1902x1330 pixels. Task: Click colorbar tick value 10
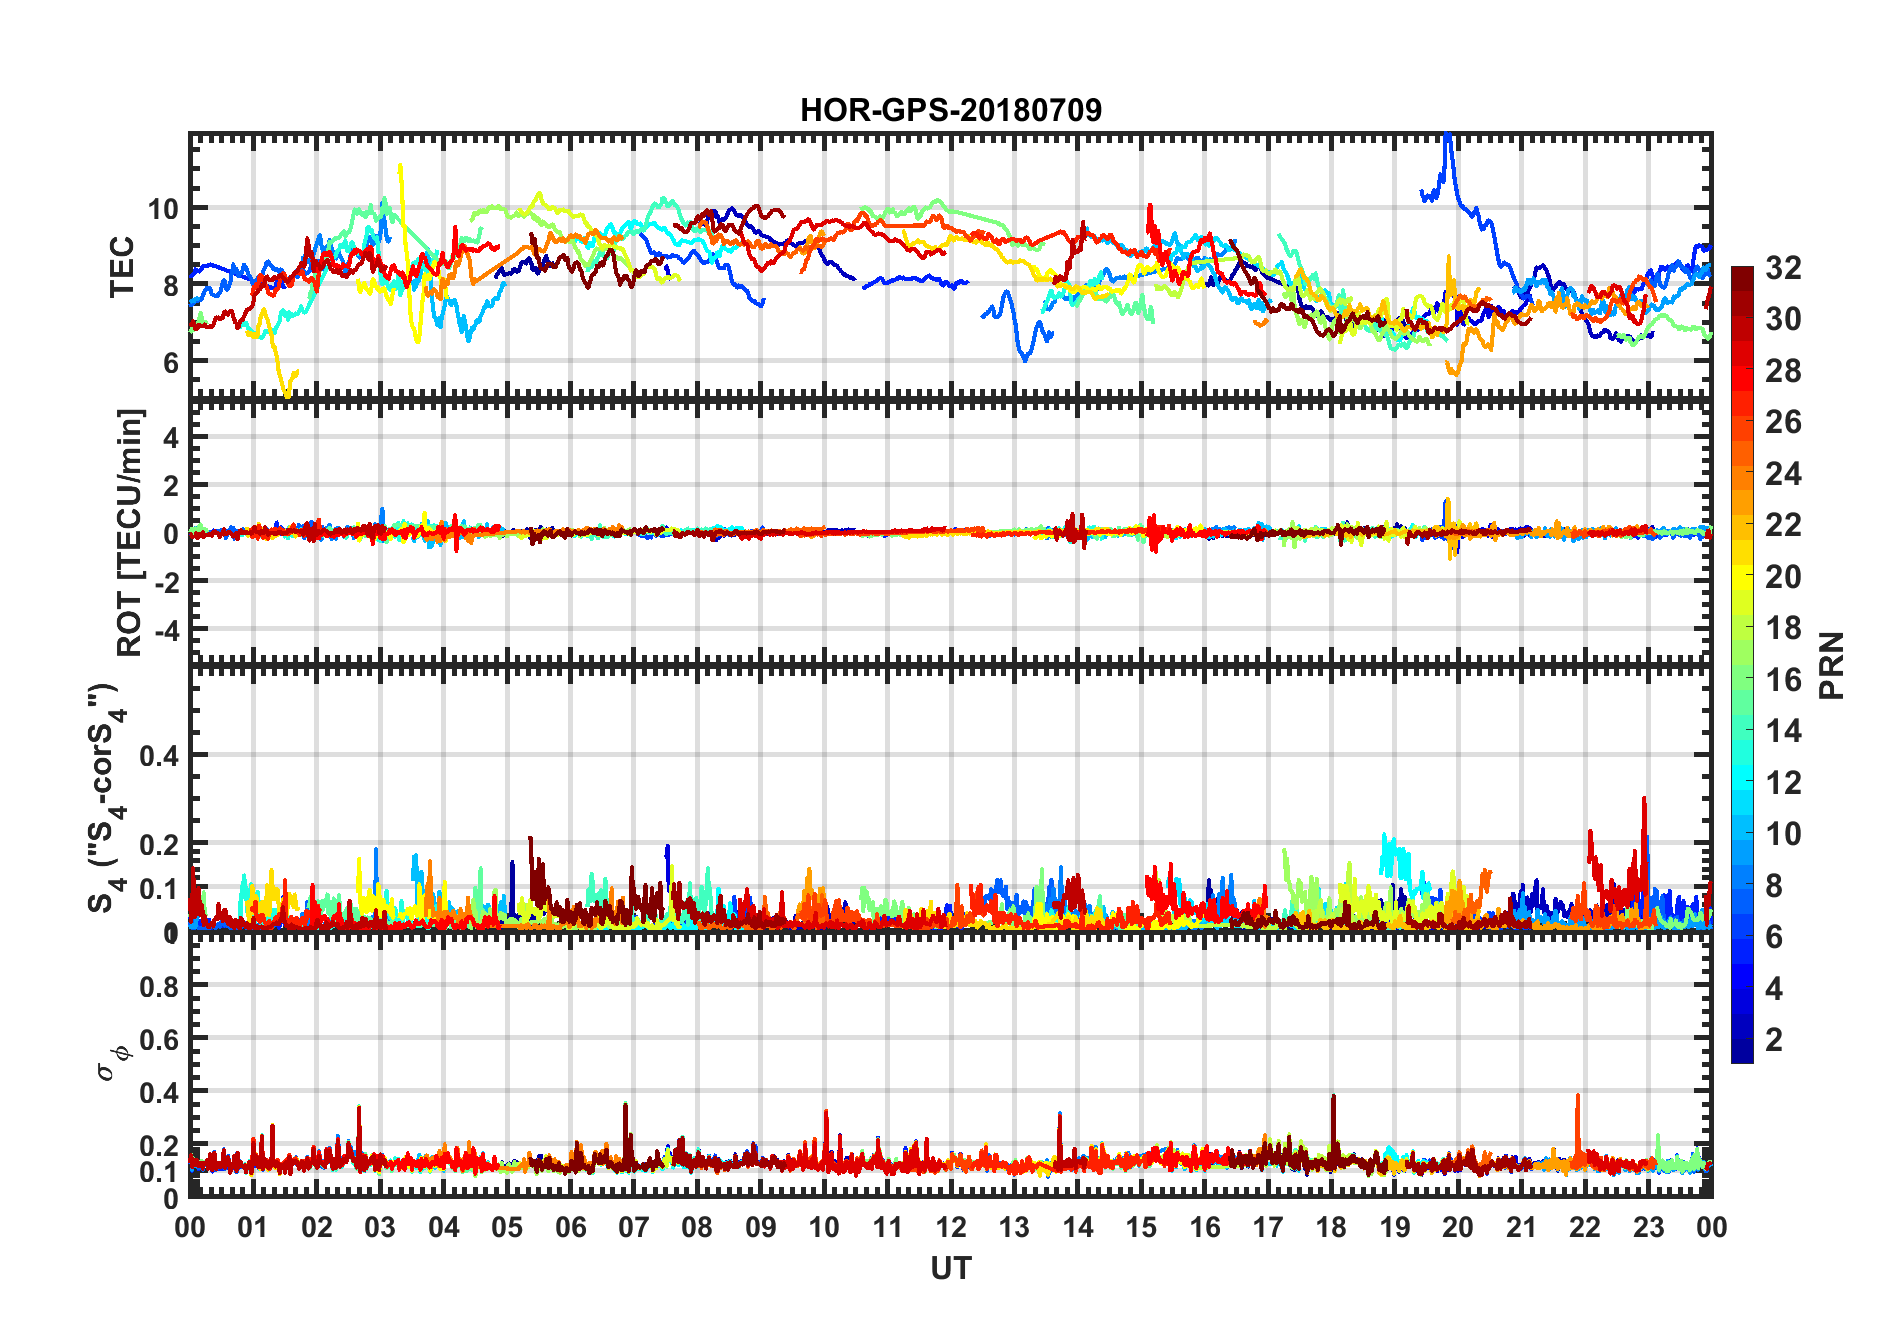pyautogui.click(x=1783, y=834)
